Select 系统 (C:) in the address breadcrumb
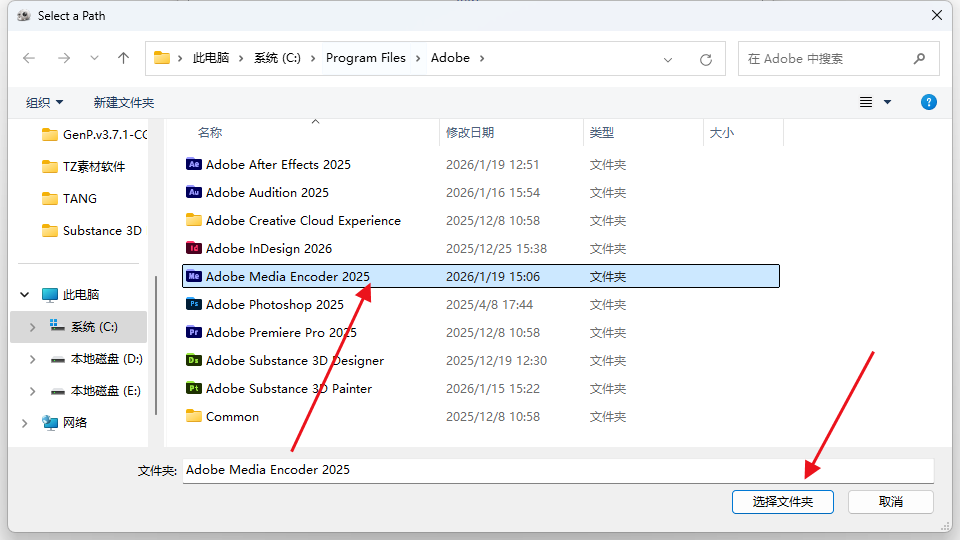Image resolution: width=960 pixels, height=540 pixels. (x=277, y=58)
